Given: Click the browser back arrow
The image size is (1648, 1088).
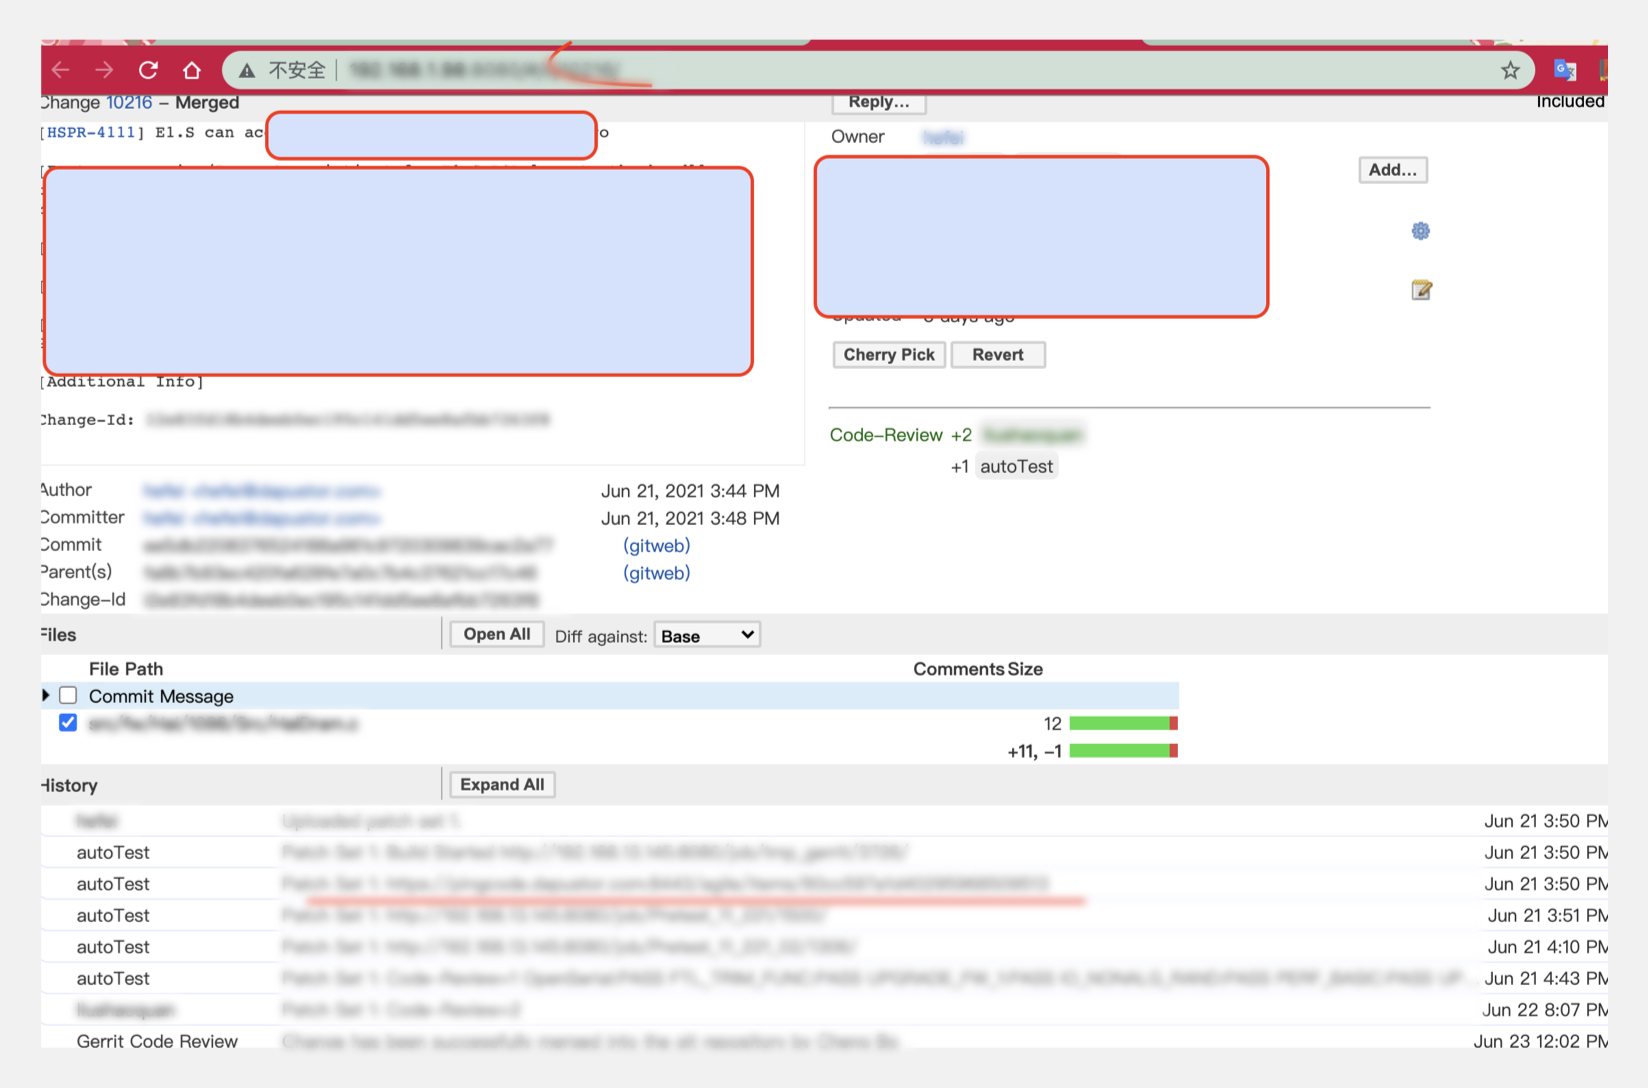Looking at the screenshot, I should 61,70.
